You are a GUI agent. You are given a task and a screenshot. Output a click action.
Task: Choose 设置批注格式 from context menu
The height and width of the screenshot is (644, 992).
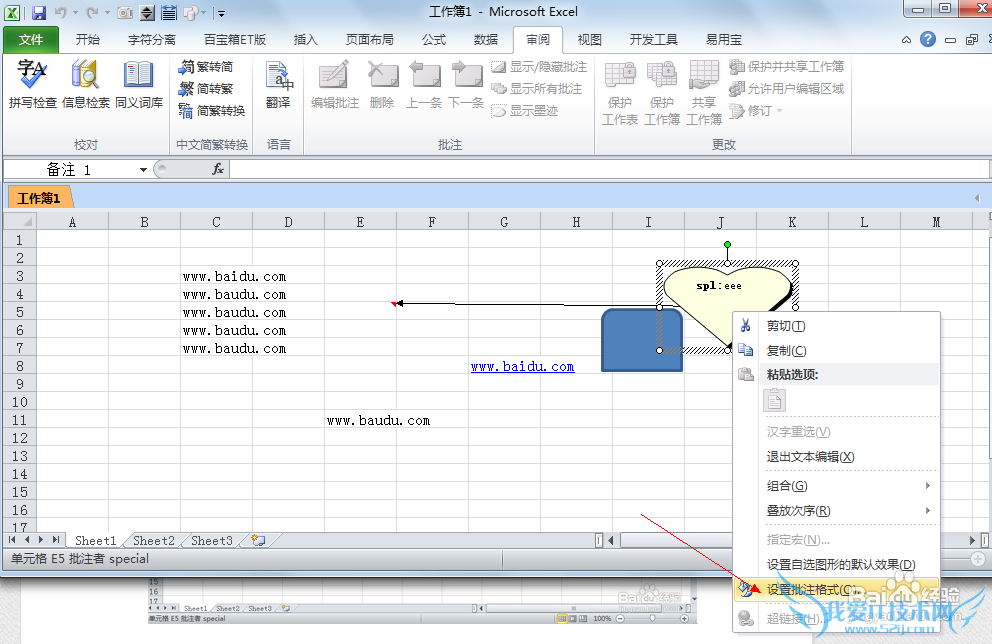pyautogui.click(x=836, y=590)
